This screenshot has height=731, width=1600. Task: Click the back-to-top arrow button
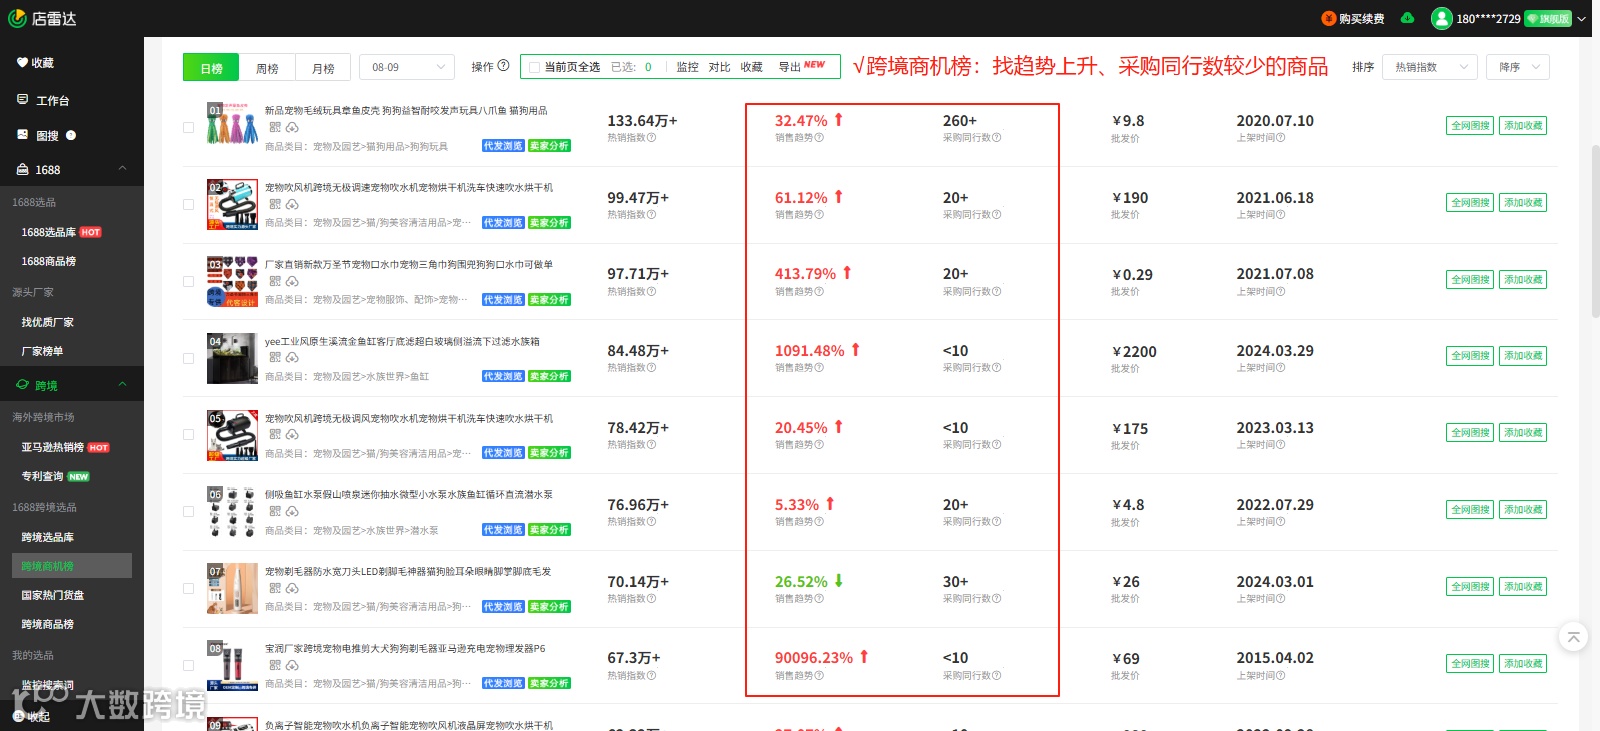[x=1573, y=637]
